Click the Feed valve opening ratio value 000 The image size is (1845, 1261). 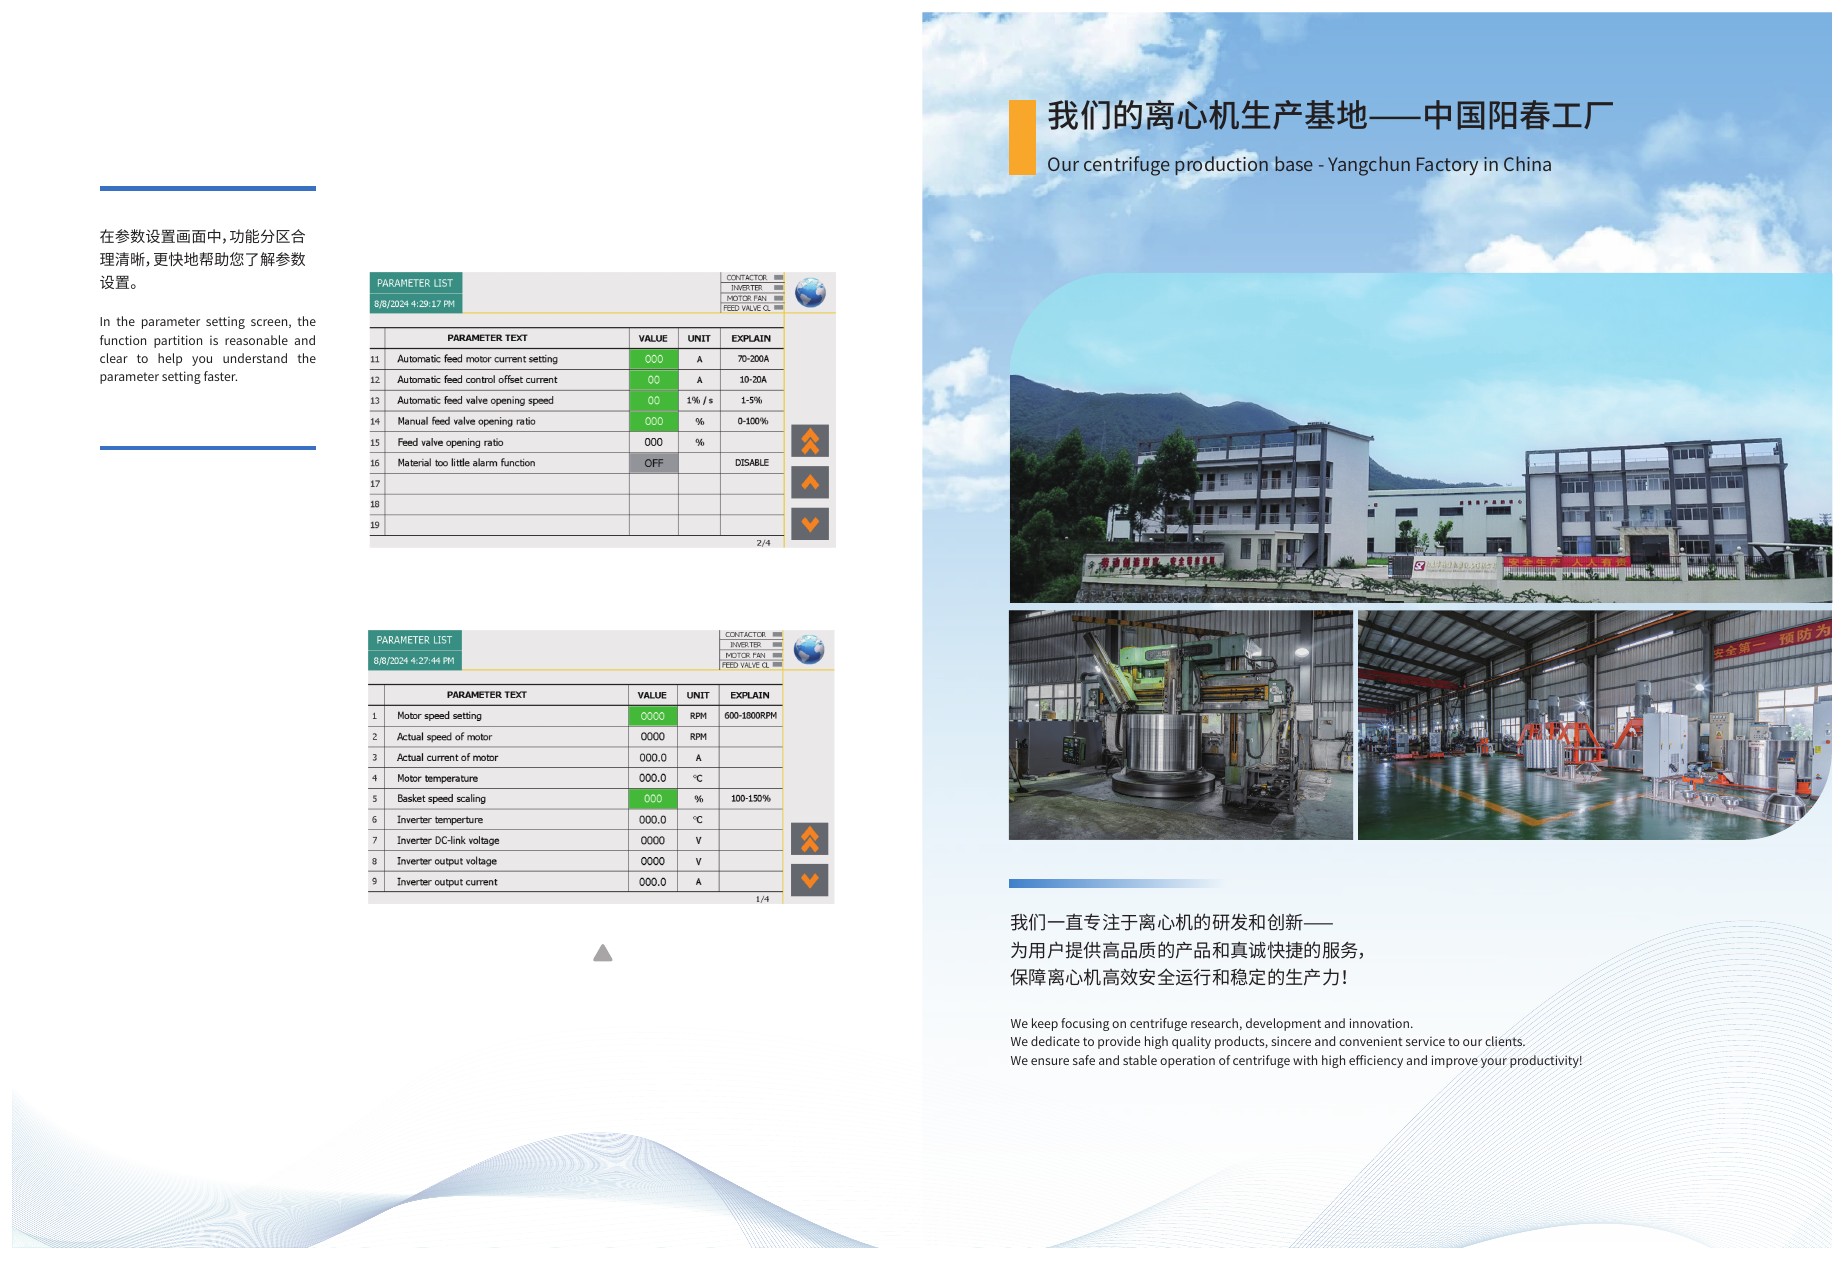click(654, 442)
